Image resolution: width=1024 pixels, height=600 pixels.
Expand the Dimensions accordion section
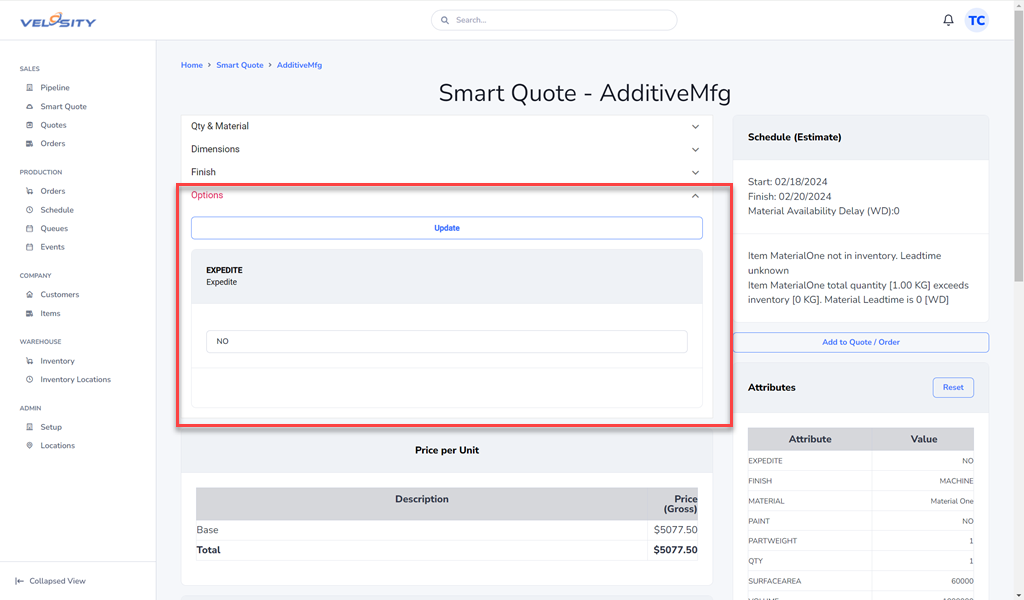click(x=695, y=150)
